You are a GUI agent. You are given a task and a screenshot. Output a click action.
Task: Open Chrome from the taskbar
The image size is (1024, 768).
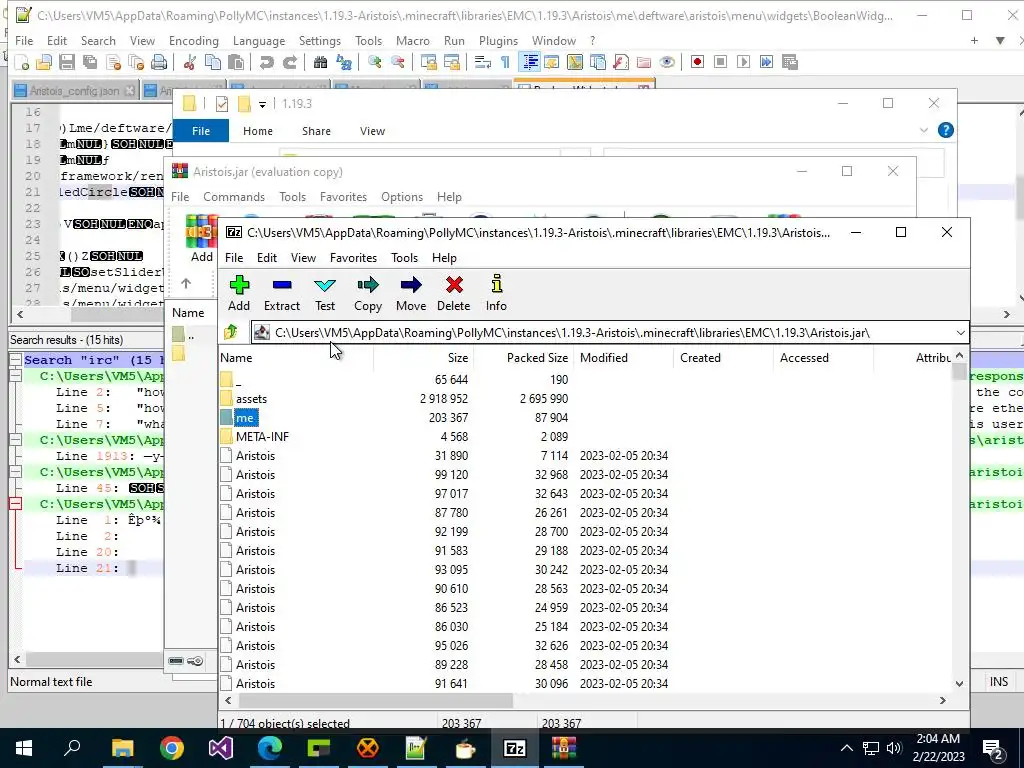tap(172, 748)
